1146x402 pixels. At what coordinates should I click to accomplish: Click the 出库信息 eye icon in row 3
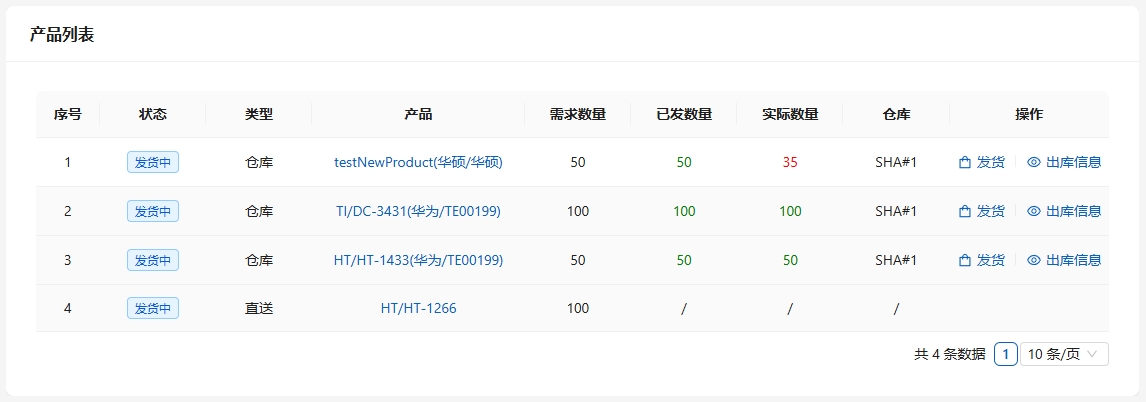tap(1034, 260)
